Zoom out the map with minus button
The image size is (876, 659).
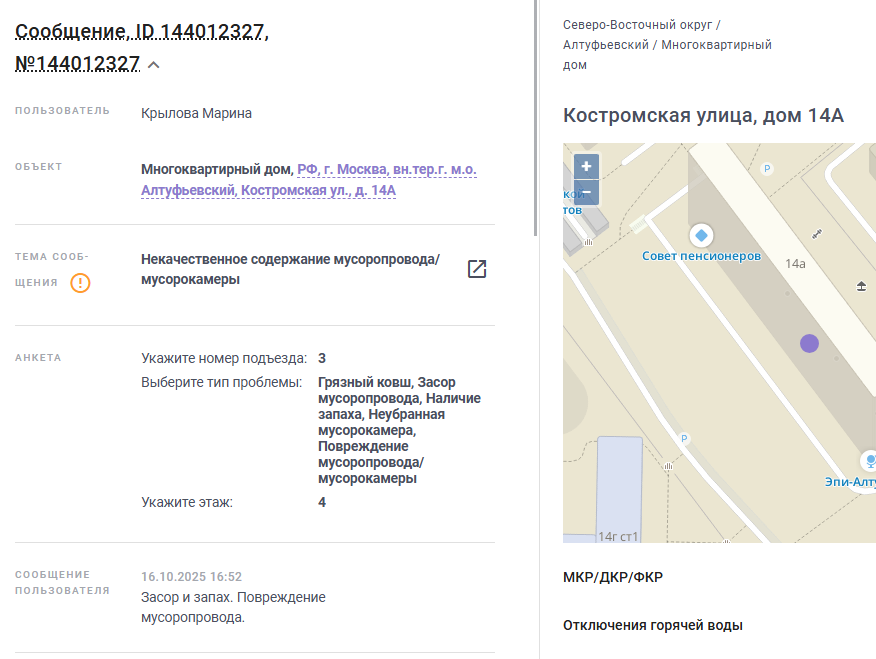(586, 192)
